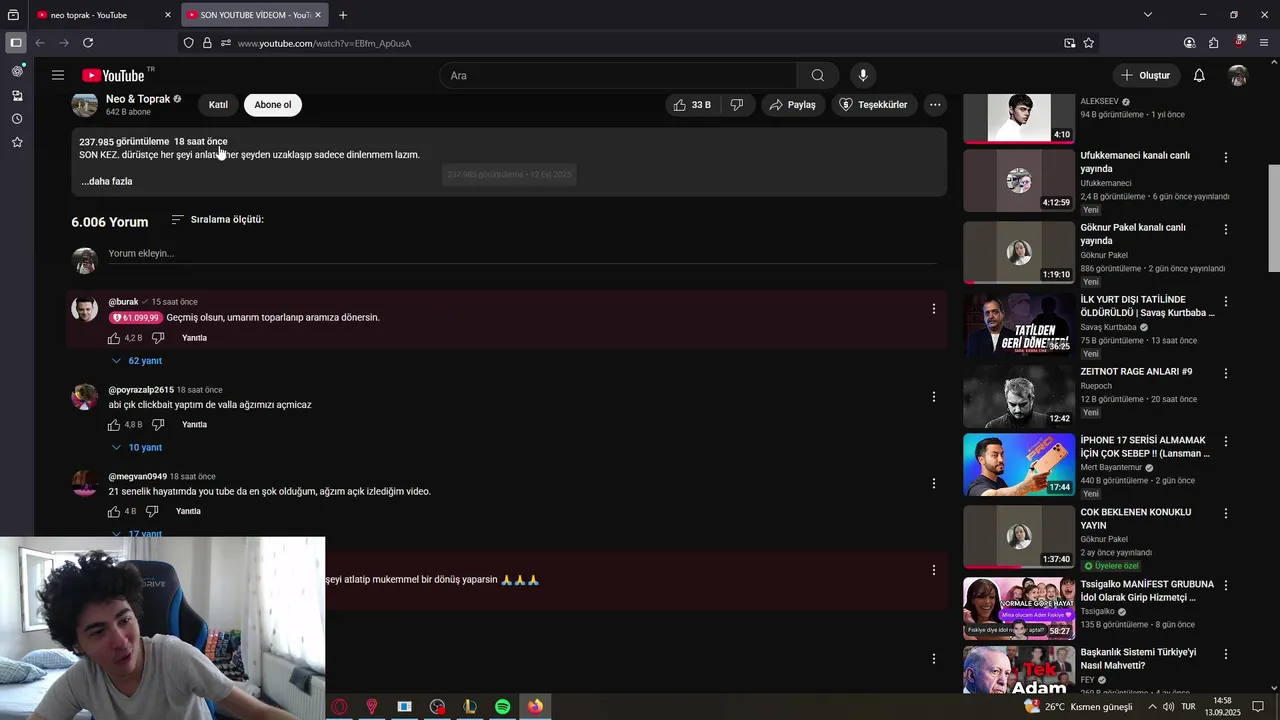Viewport: 1280px width, 720px height.
Task: Start voice search with the microphone icon
Action: click(863, 75)
